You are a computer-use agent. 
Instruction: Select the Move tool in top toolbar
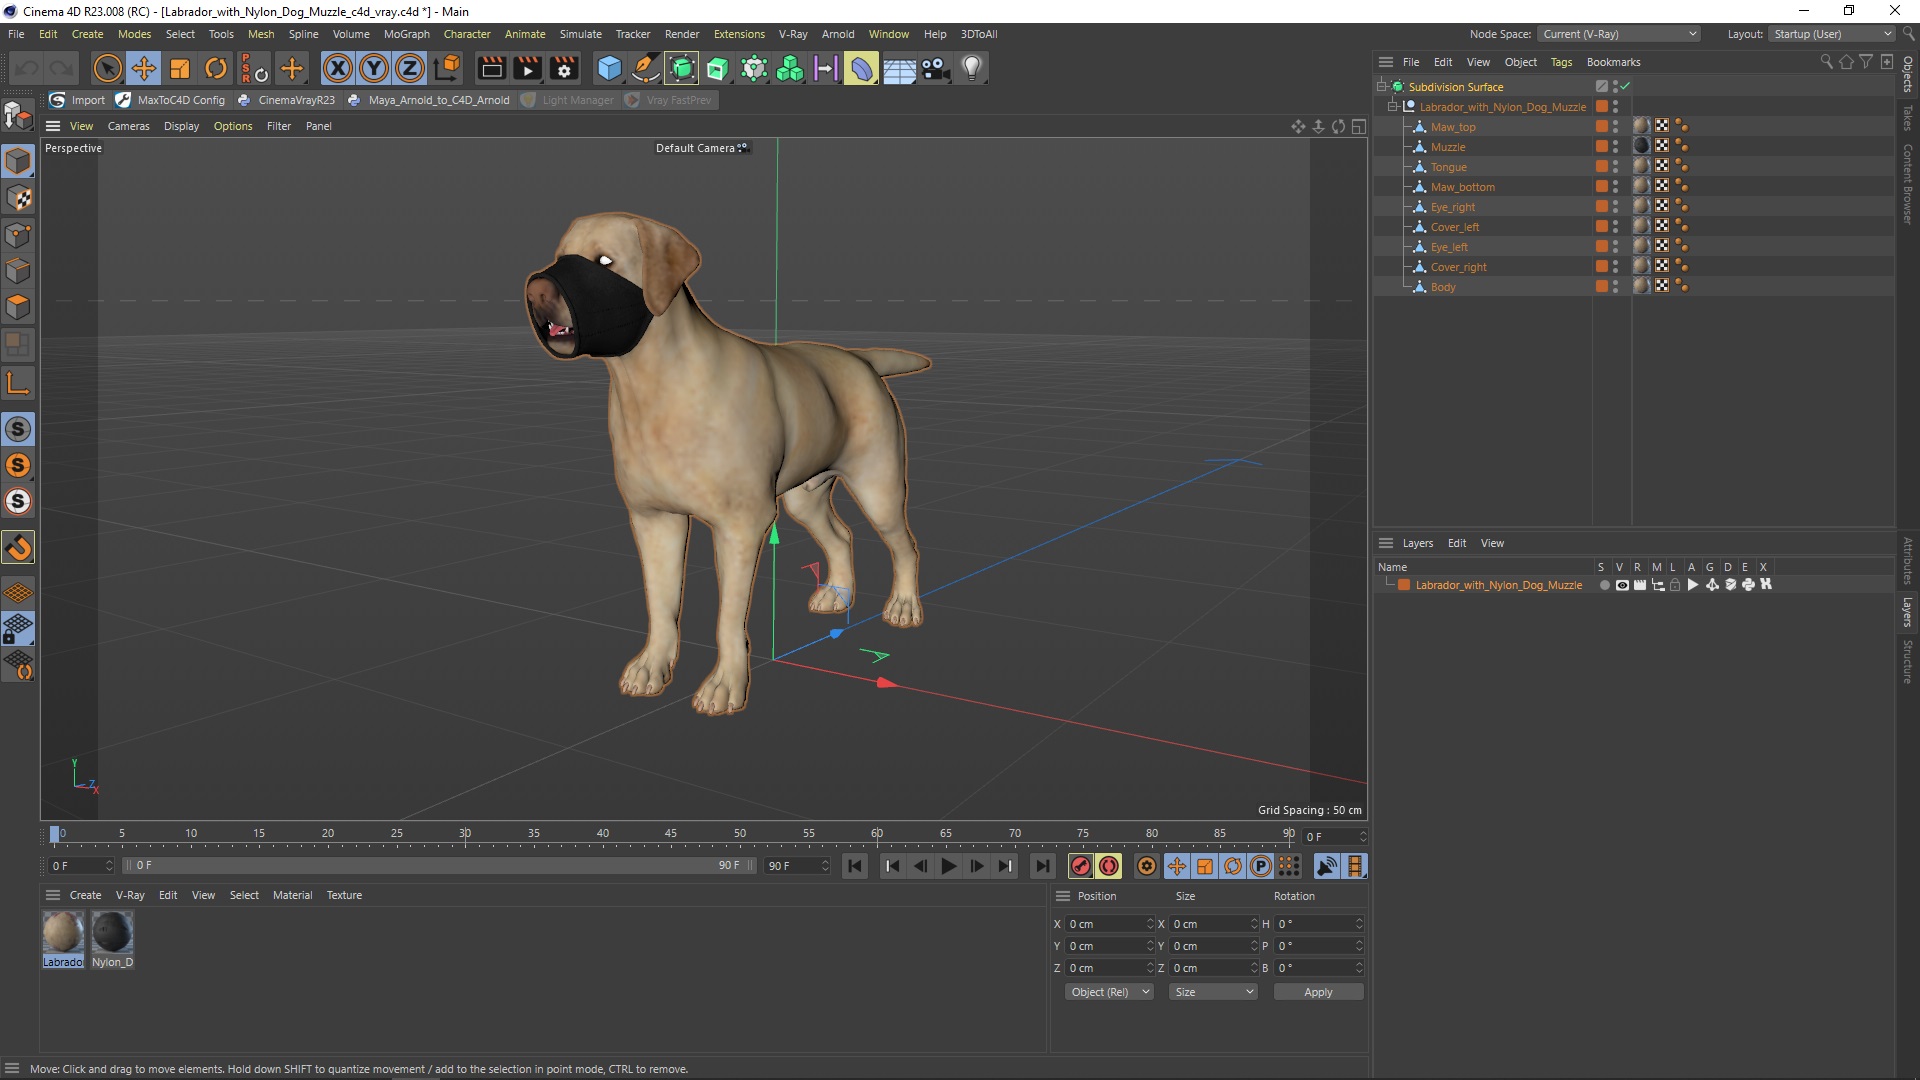[144, 68]
